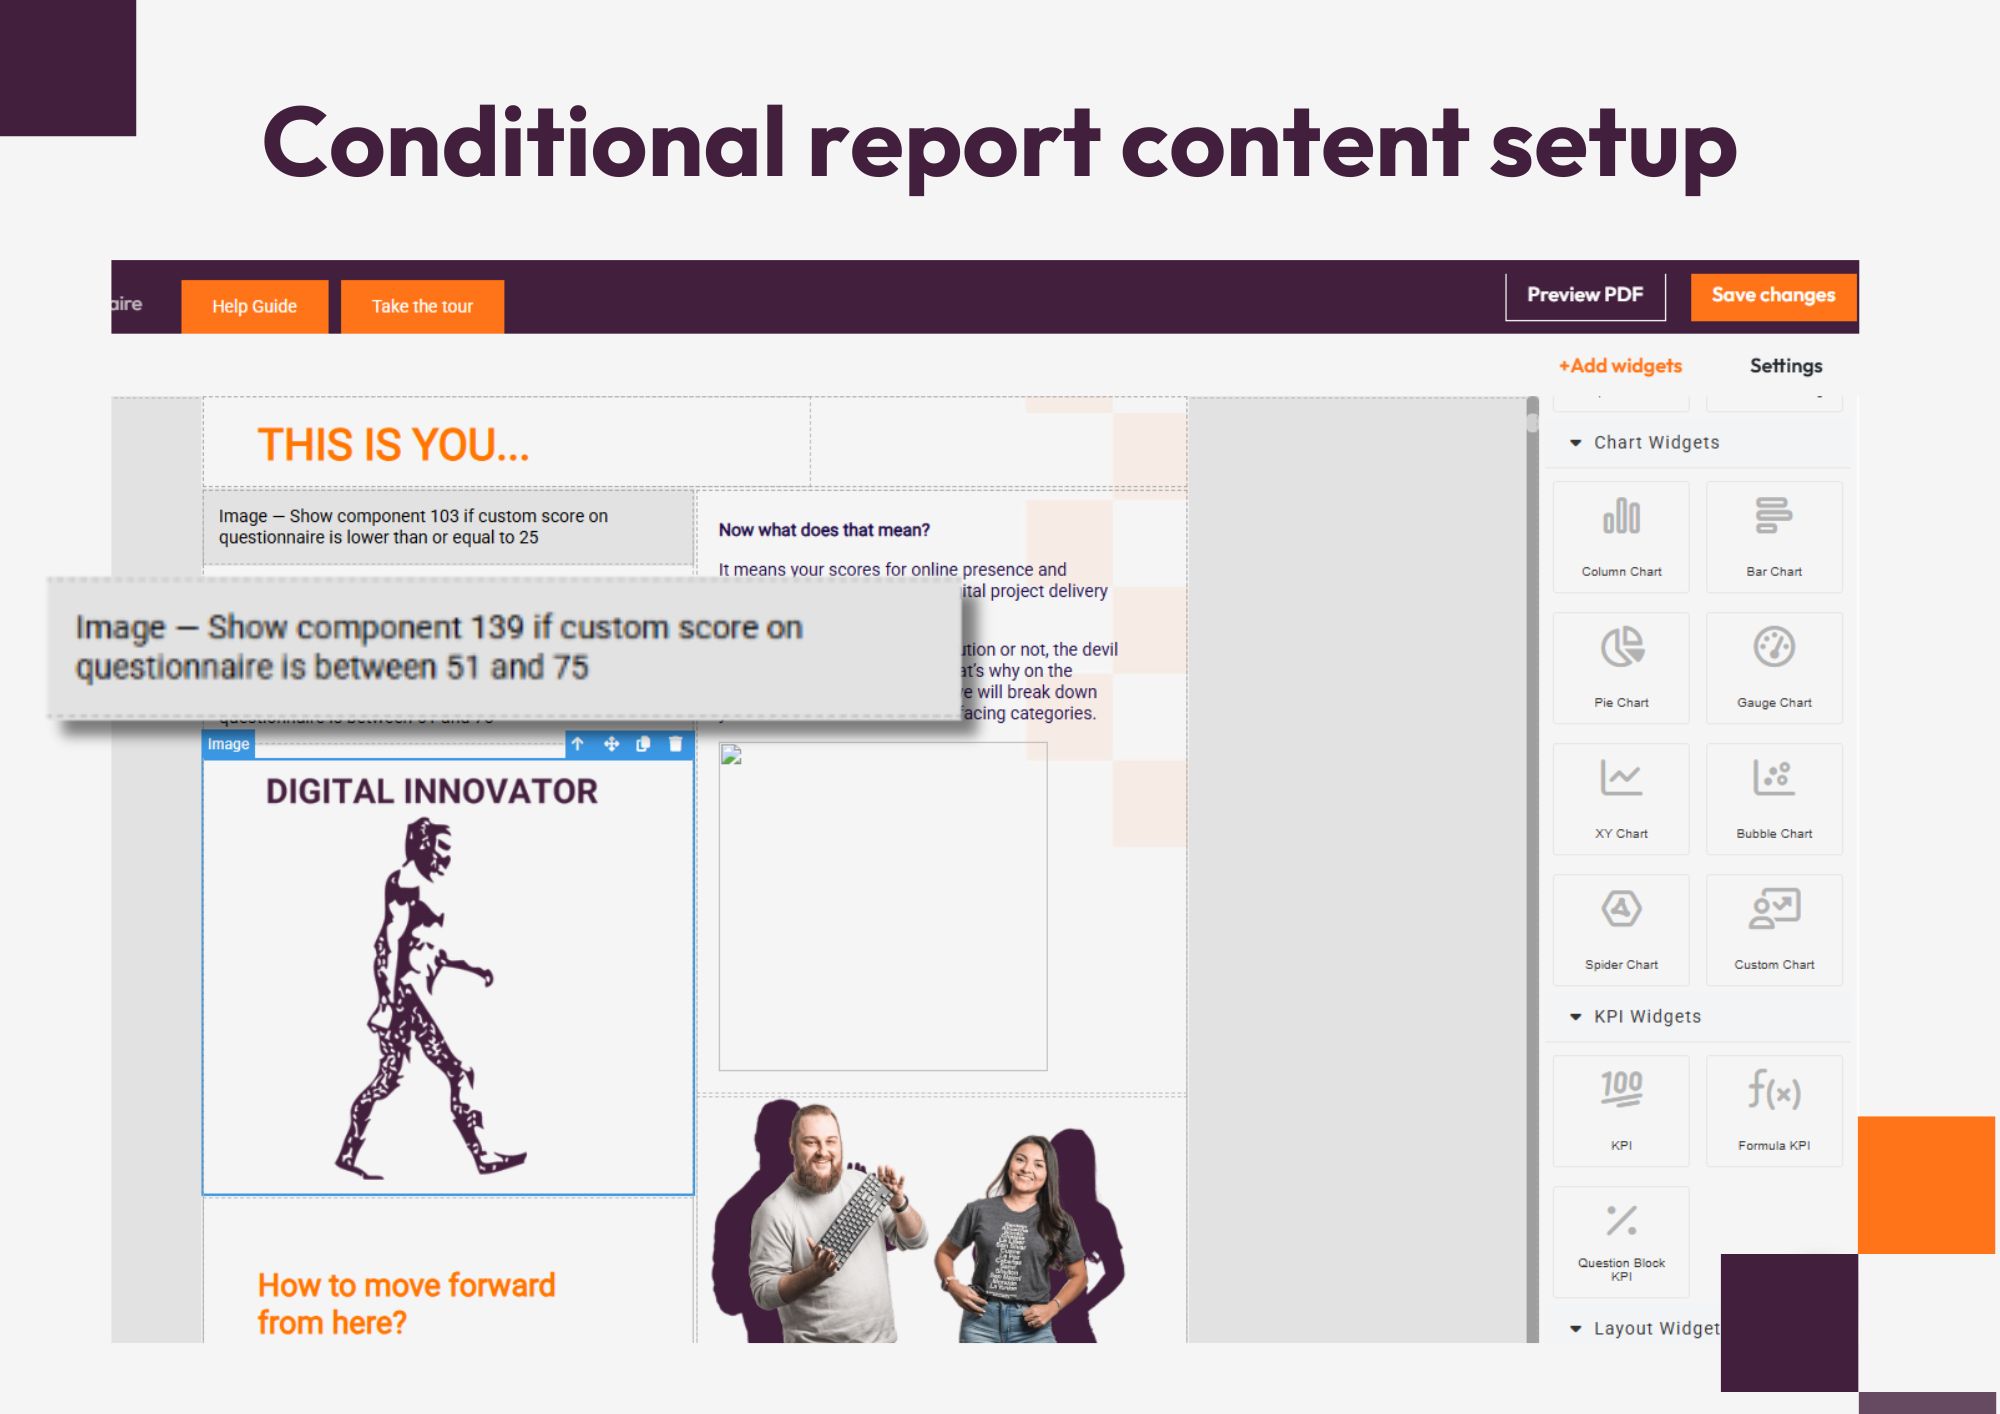Switch to the Settings tab

(x=1786, y=366)
